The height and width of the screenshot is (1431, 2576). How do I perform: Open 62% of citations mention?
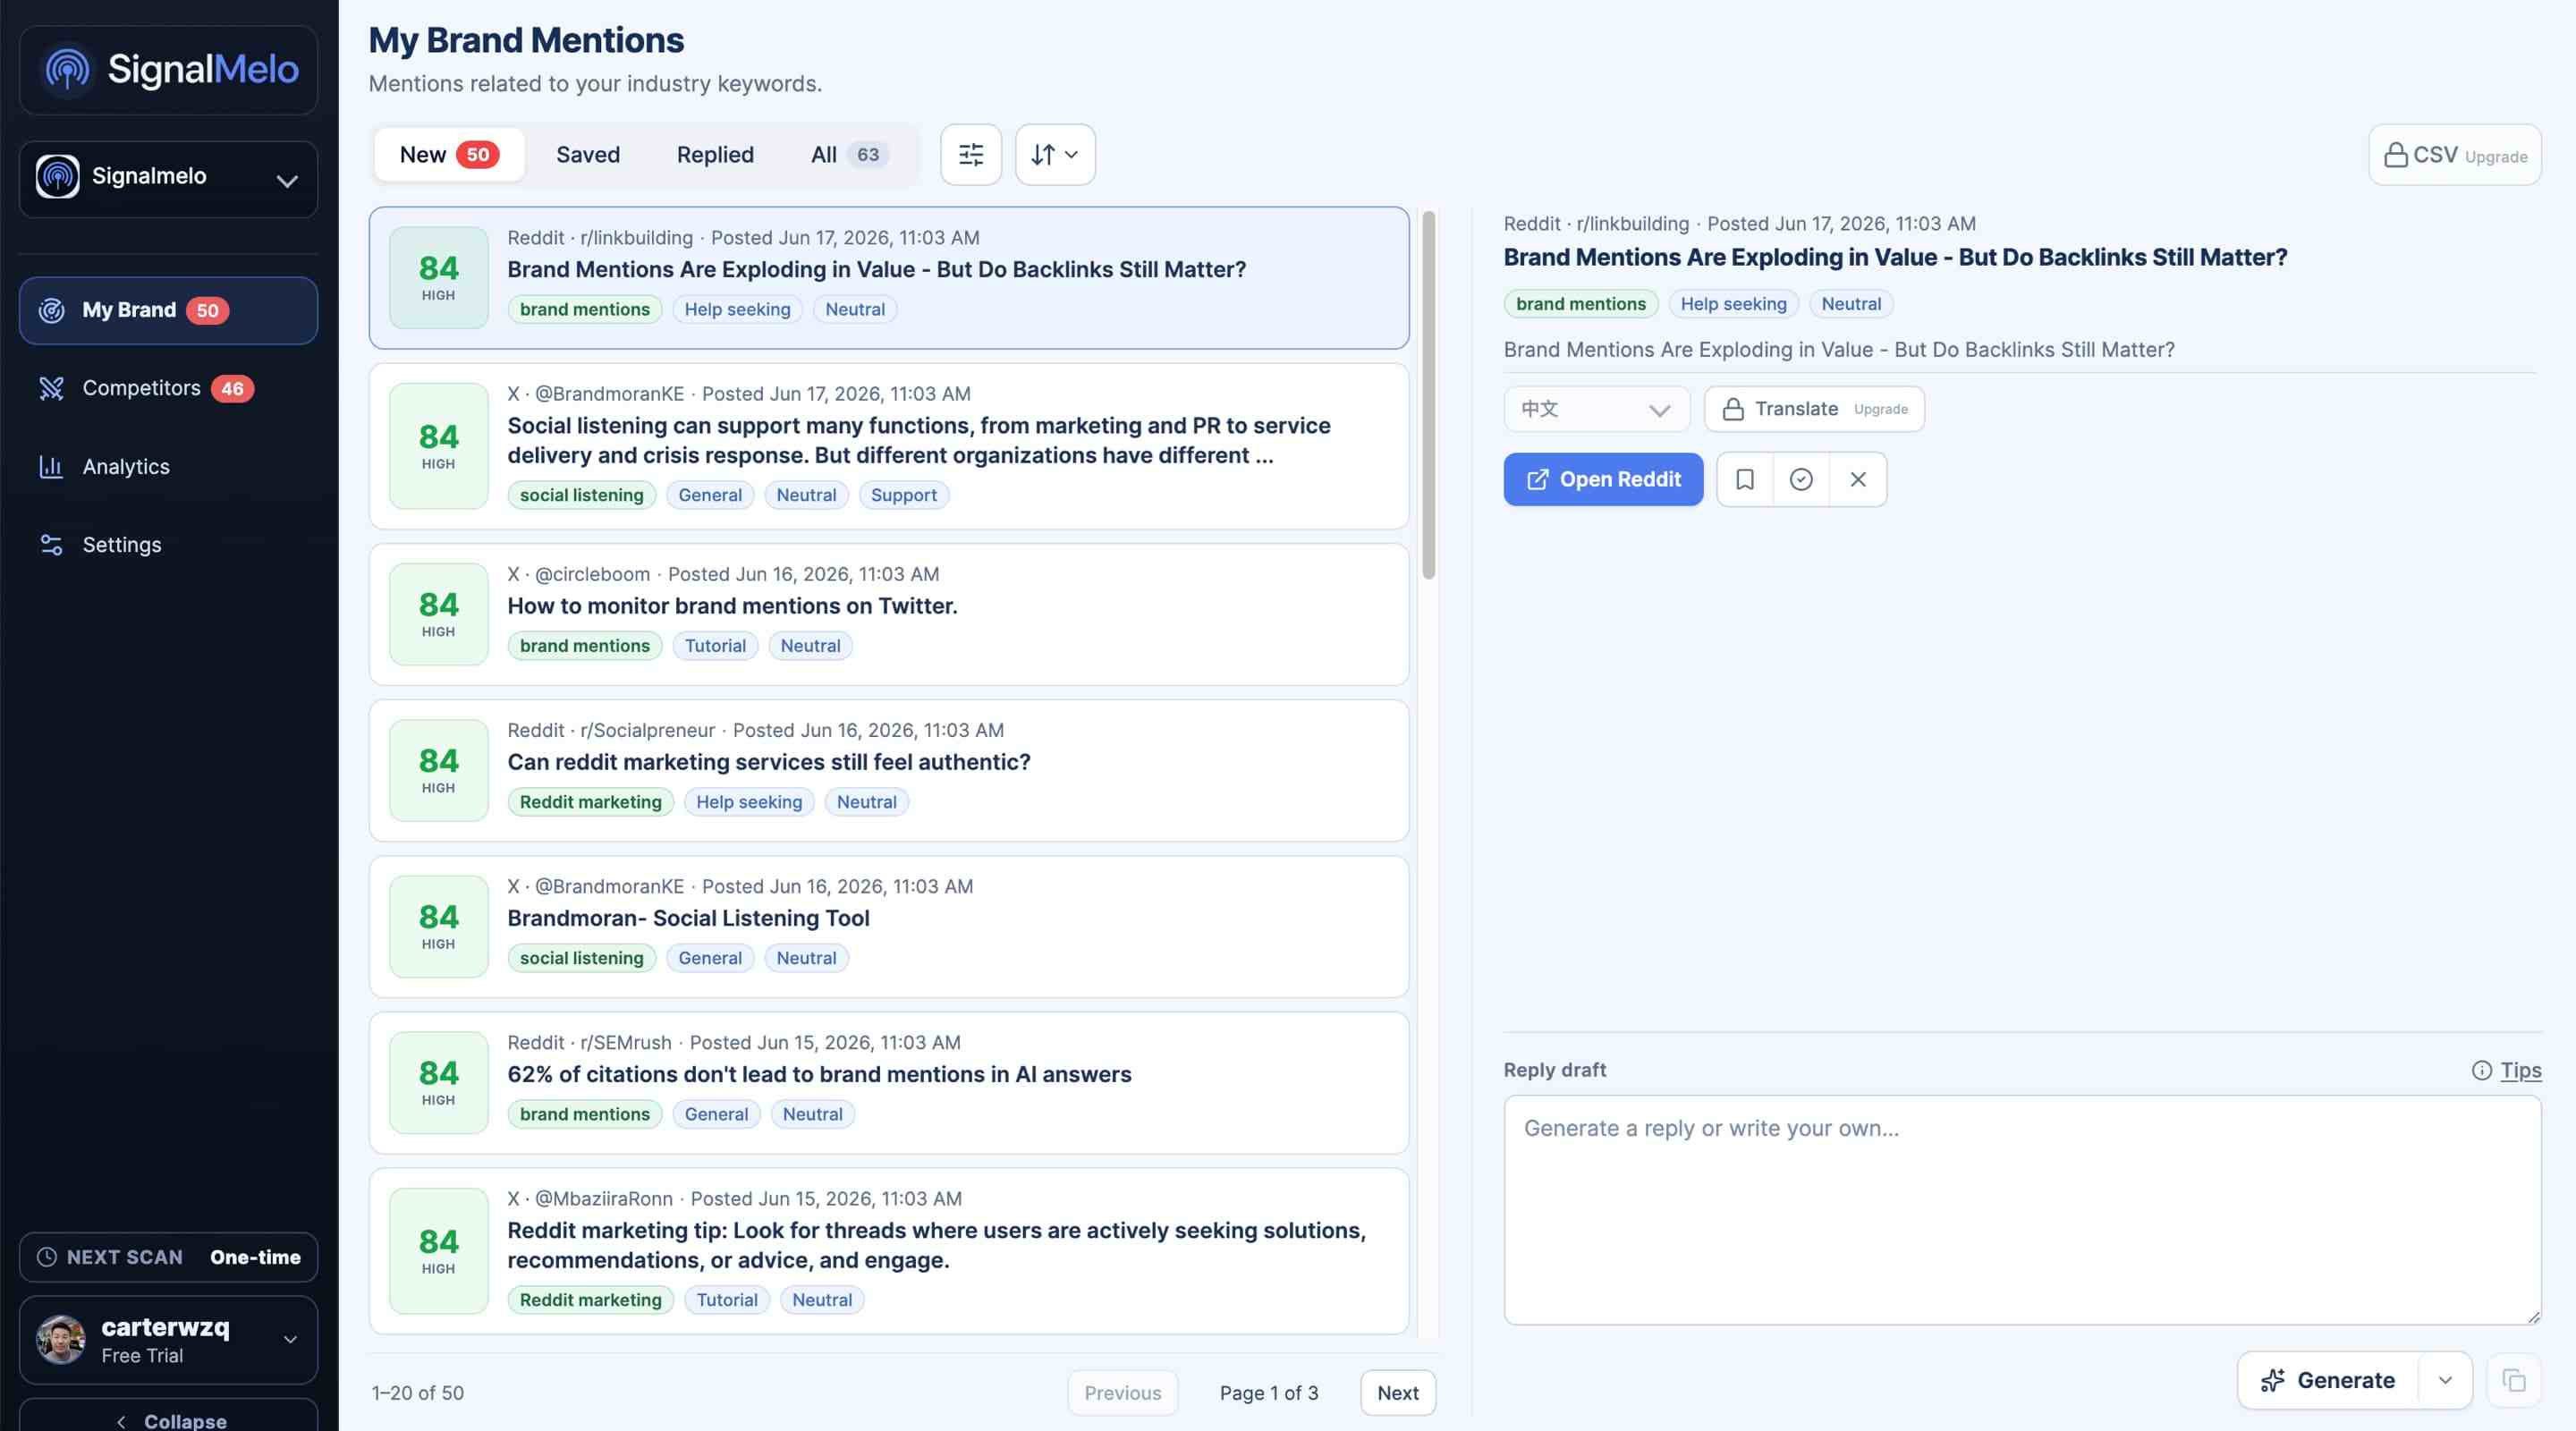click(888, 1083)
